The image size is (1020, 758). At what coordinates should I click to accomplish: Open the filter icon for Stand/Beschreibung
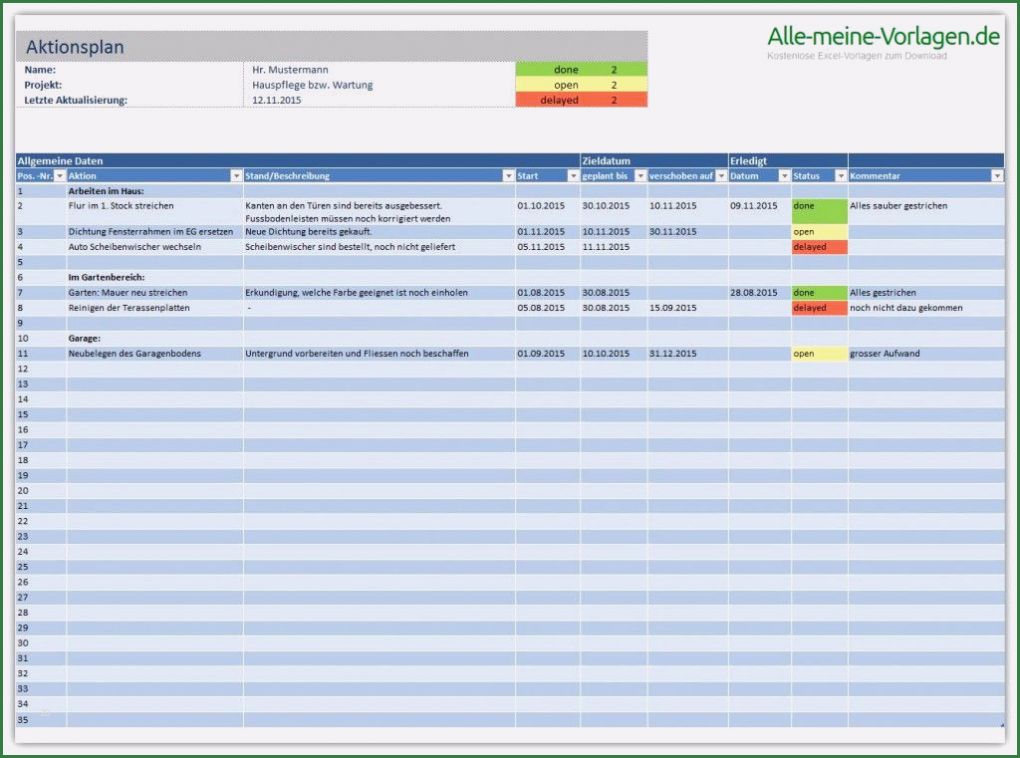click(509, 175)
